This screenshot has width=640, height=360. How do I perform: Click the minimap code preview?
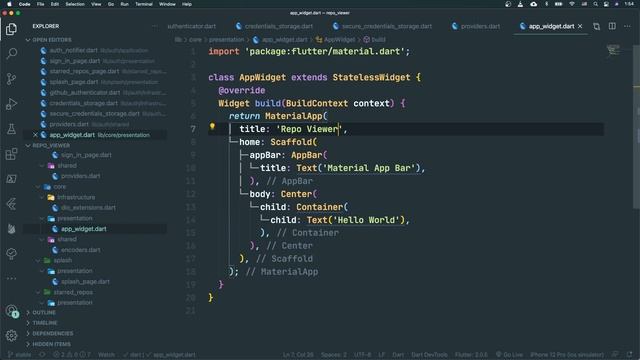coord(613,50)
